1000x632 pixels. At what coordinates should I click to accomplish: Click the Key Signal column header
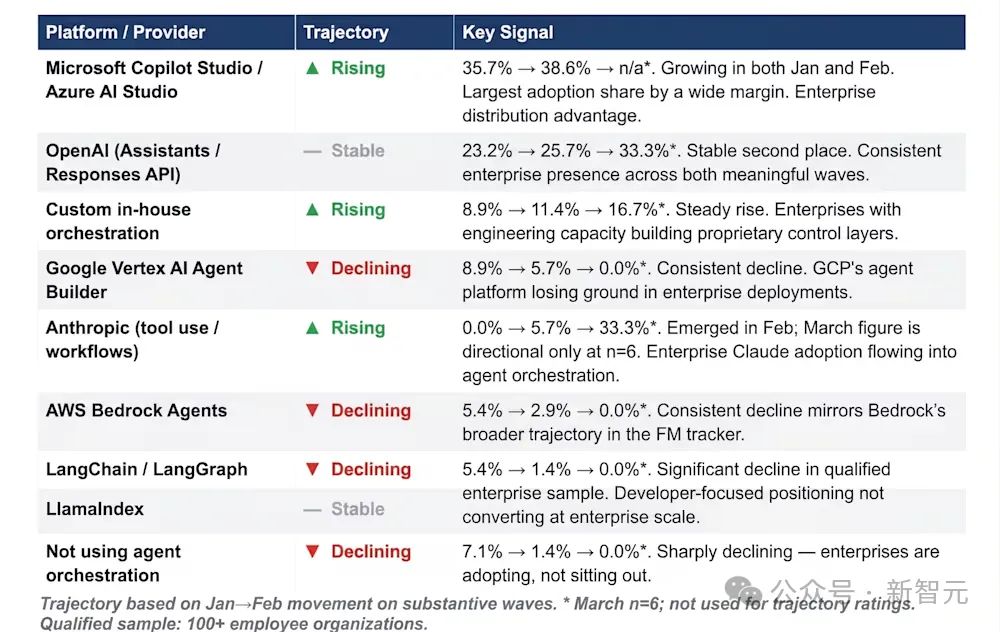click(x=507, y=33)
